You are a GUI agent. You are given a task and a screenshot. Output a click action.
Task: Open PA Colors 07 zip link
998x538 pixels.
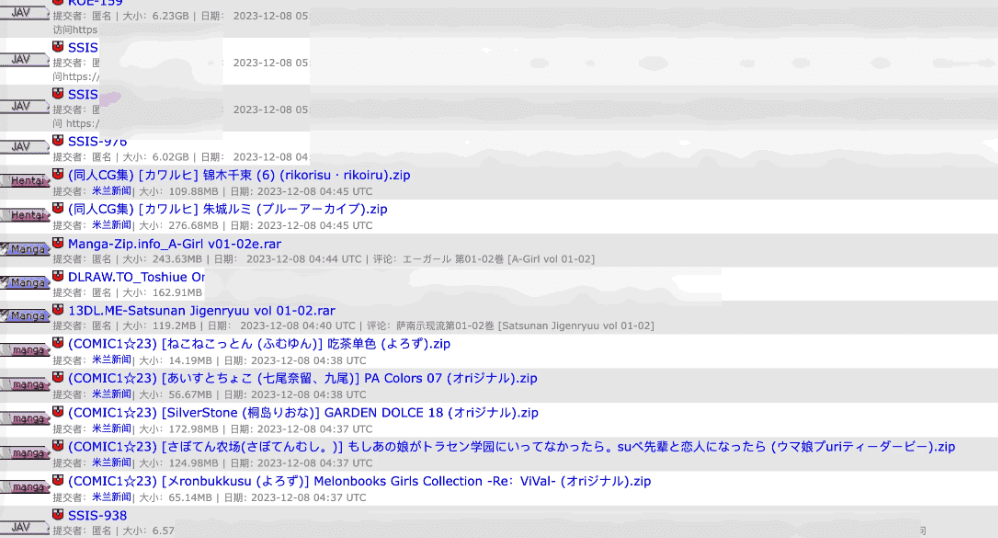click(302, 378)
